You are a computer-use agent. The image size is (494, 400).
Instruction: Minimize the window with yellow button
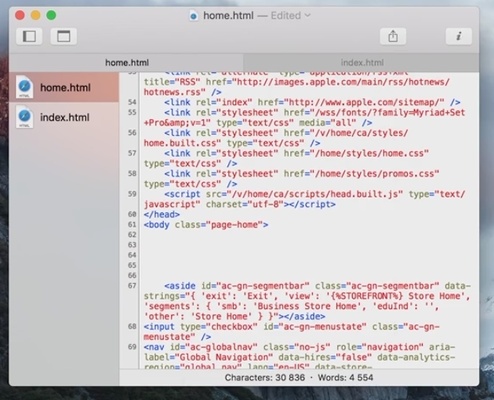click(x=35, y=15)
